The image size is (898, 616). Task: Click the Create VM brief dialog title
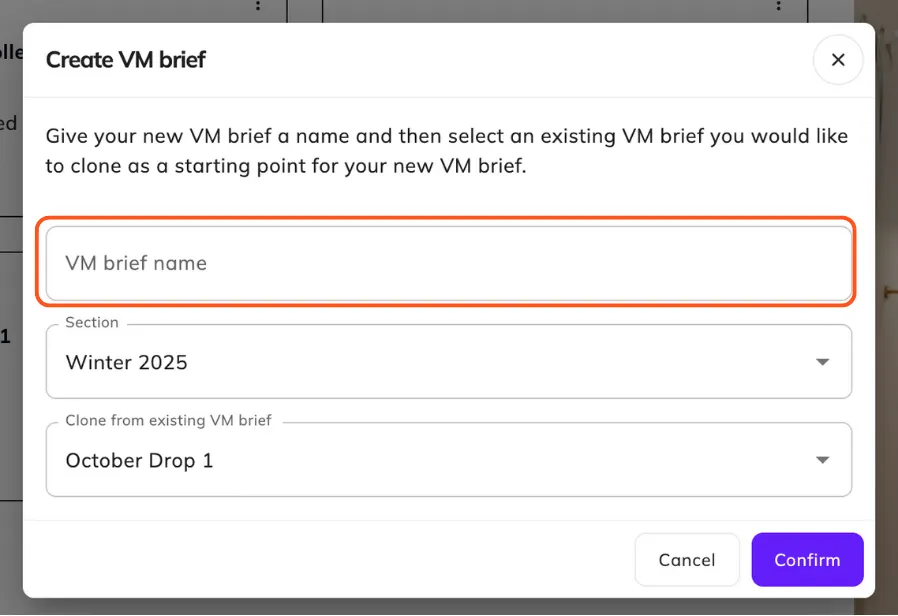125,60
